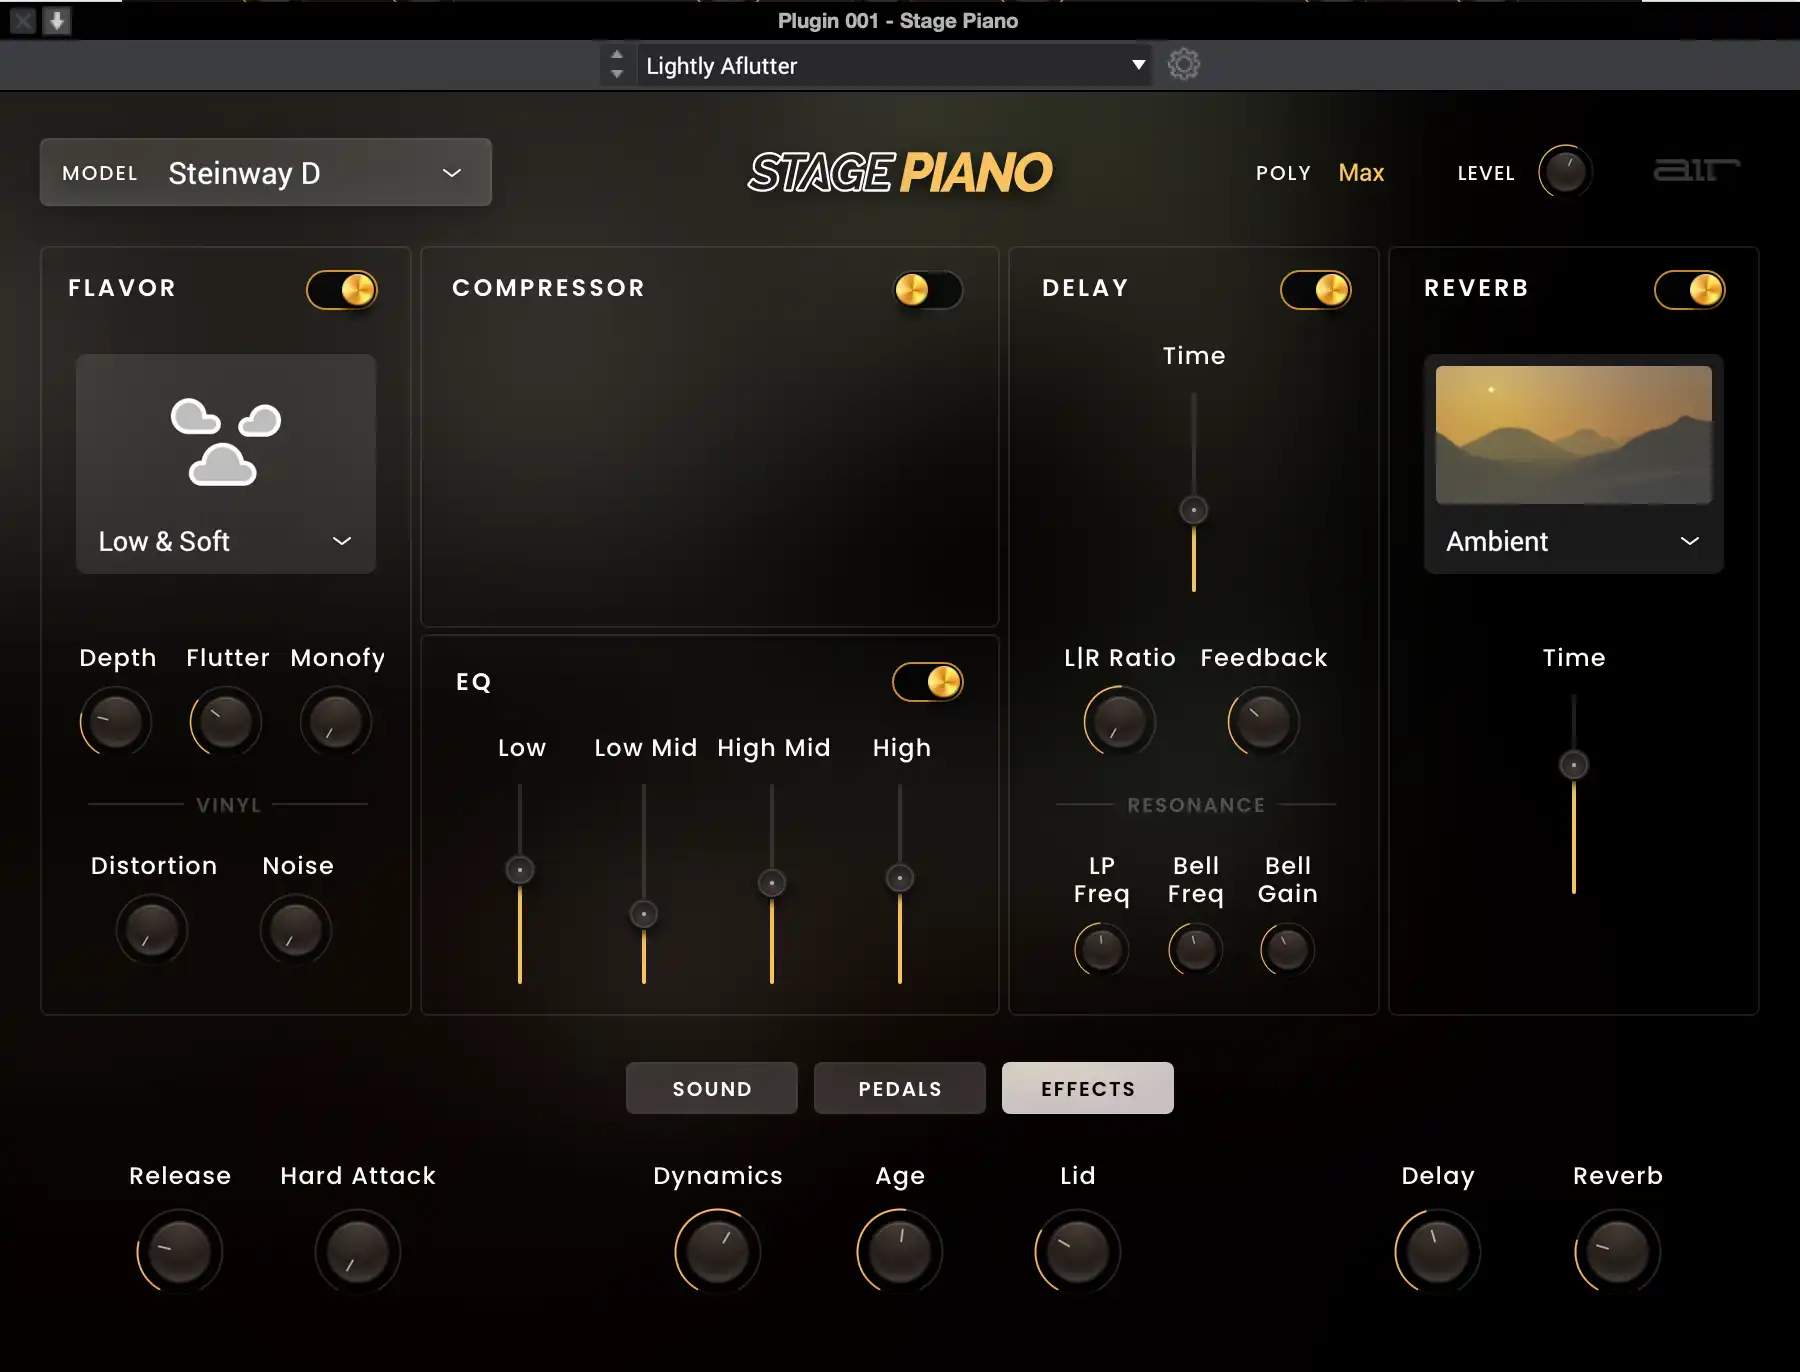Open the plugin settings gear icon
The width and height of the screenshot is (1800, 1372).
[1184, 64]
